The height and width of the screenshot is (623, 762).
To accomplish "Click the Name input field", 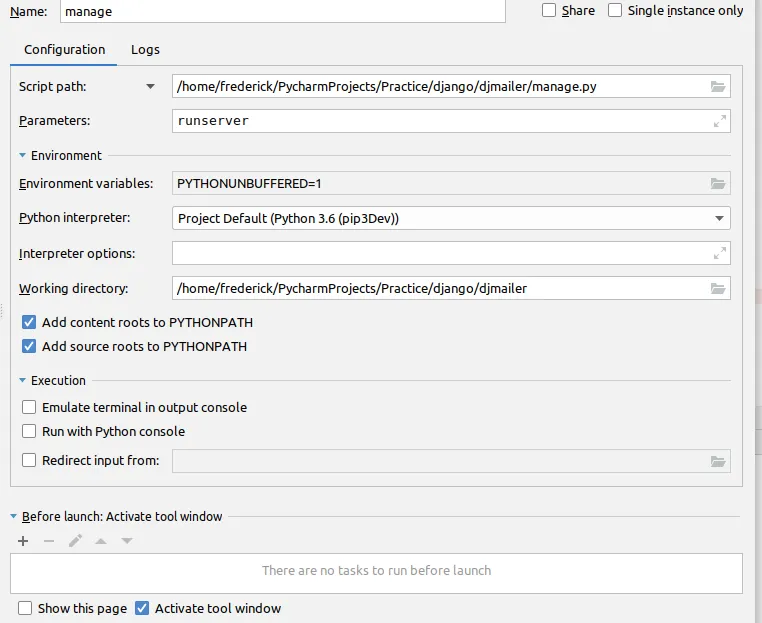I will (x=282, y=12).
